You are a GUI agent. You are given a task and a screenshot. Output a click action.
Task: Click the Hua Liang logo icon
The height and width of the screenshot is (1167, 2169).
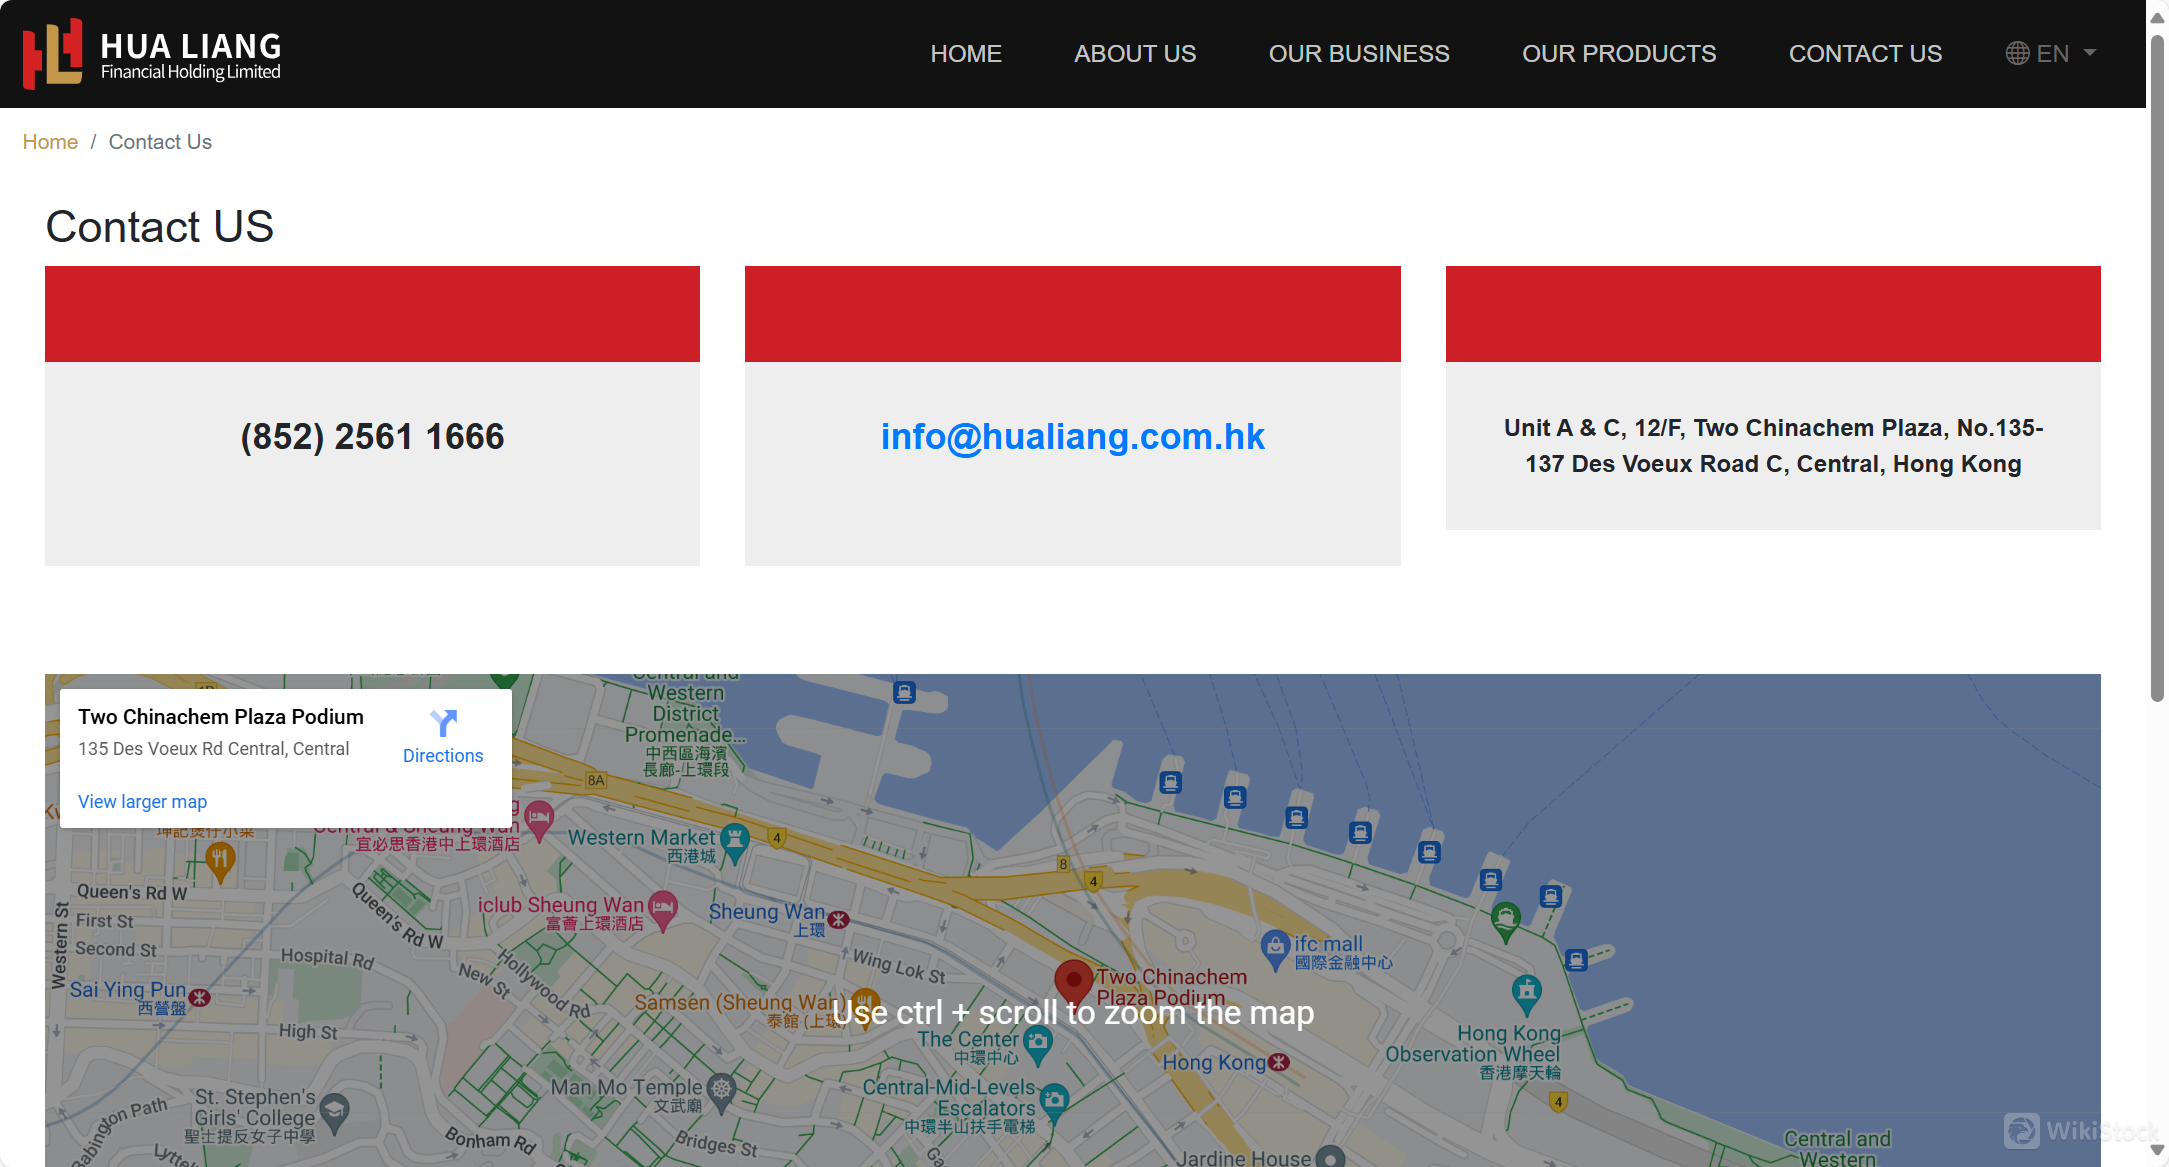click(x=52, y=53)
